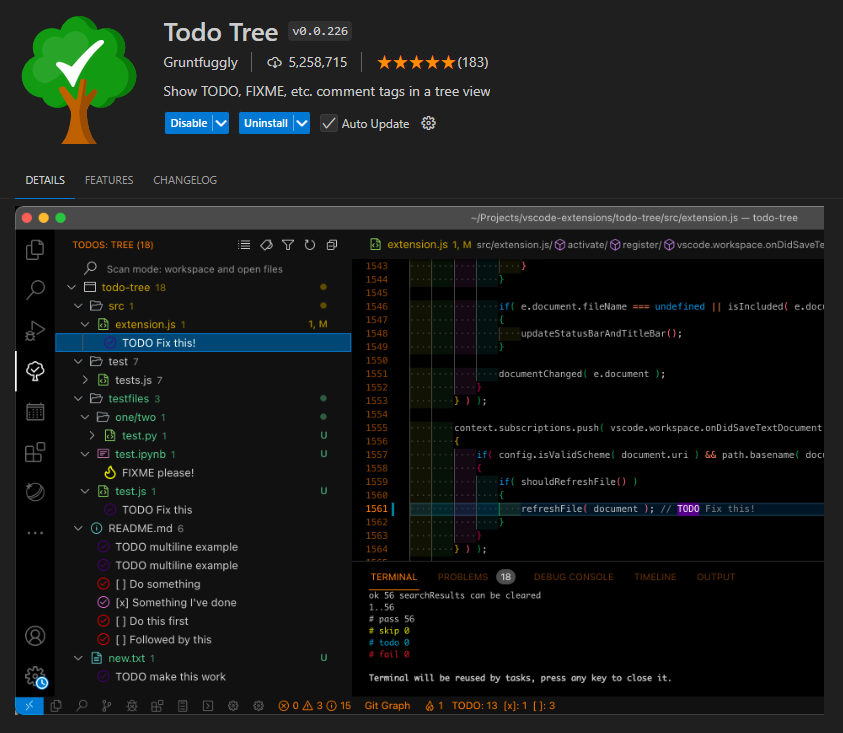Open the Manage gear with clock badge

[x=36, y=677]
